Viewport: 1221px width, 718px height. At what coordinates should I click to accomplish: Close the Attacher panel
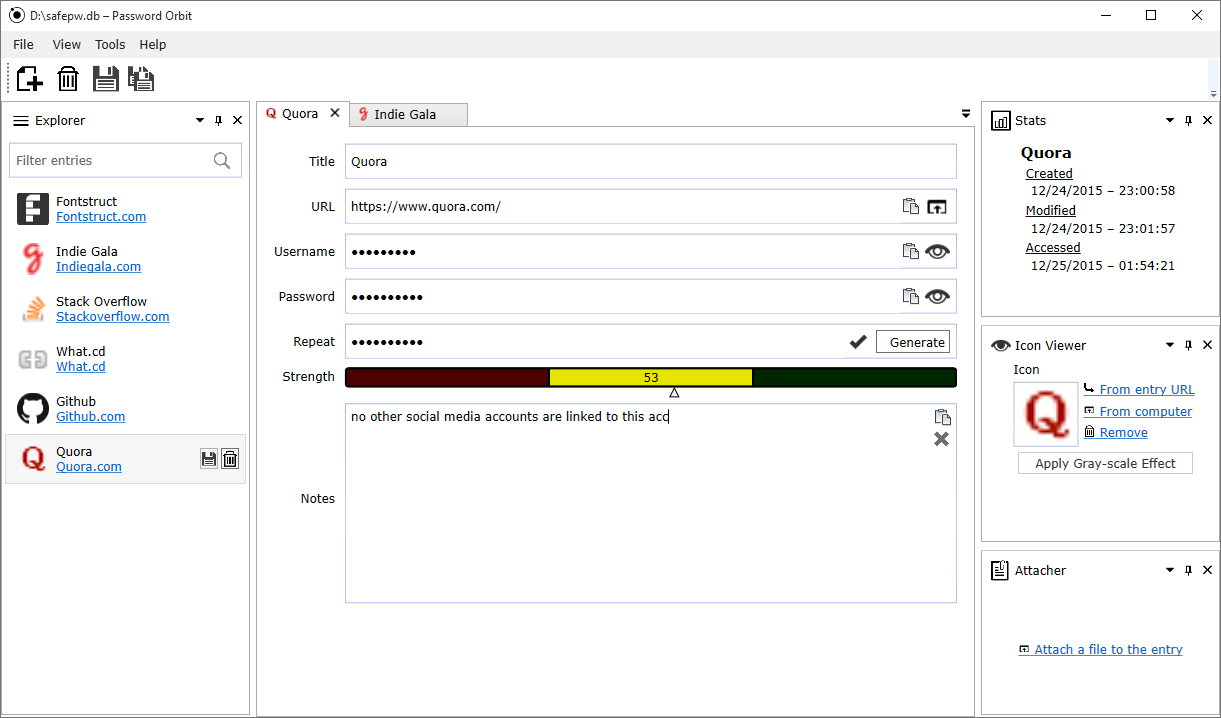coord(1207,571)
